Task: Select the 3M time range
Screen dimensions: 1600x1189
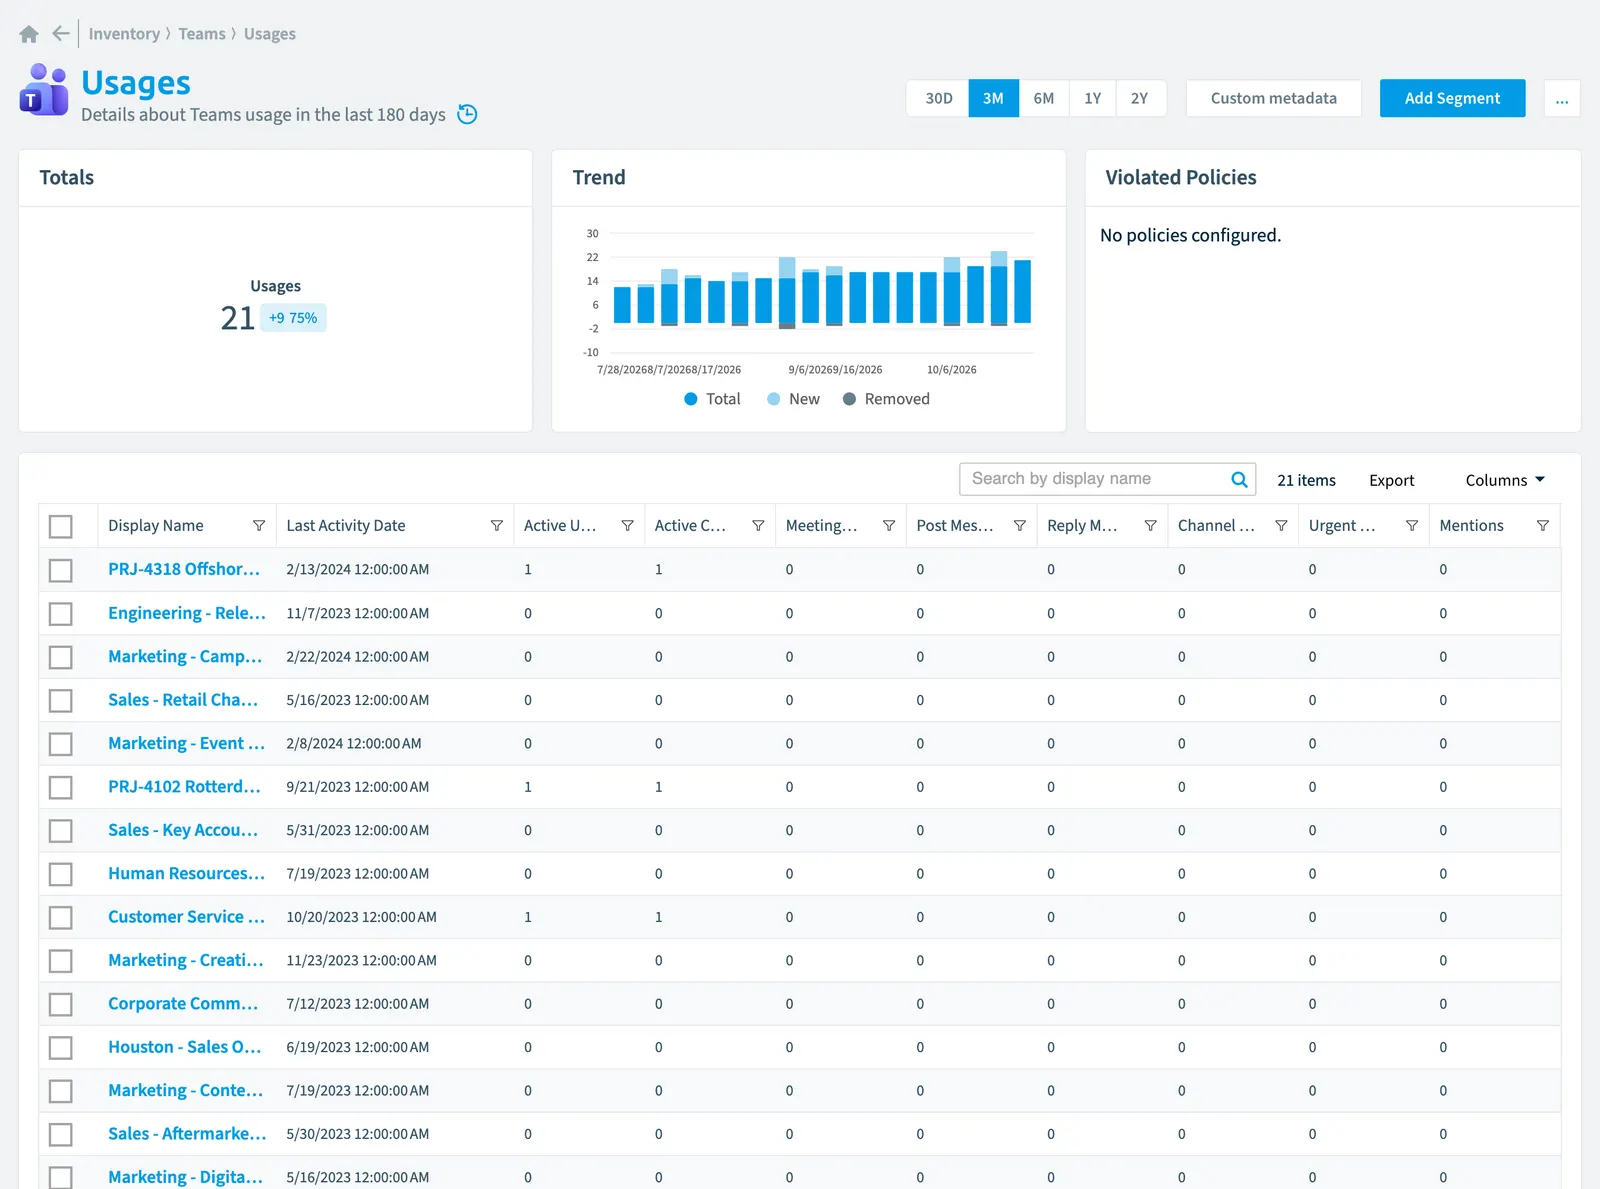Action: click(993, 98)
